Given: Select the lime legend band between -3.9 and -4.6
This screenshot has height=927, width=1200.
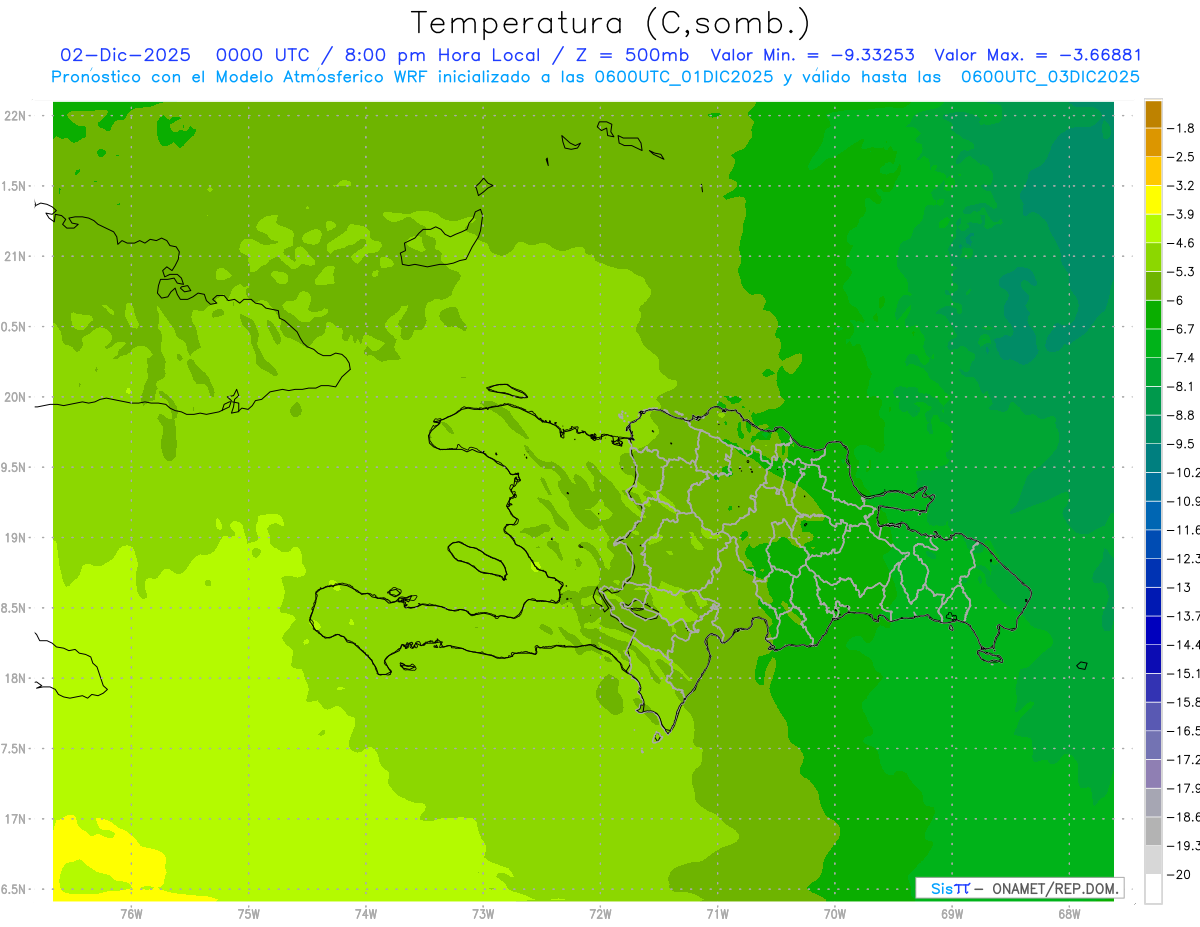Looking at the screenshot, I should (1153, 229).
